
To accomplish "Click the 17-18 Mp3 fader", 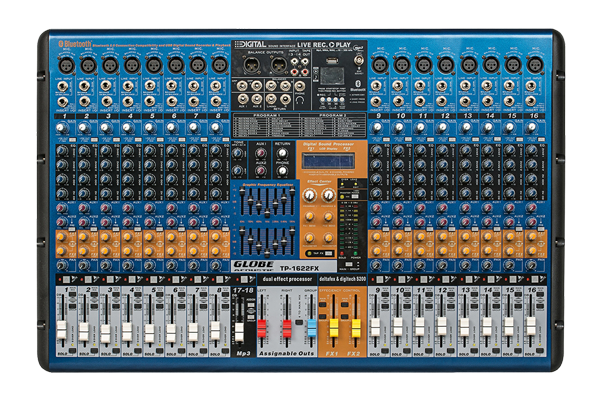I will click(239, 332).
